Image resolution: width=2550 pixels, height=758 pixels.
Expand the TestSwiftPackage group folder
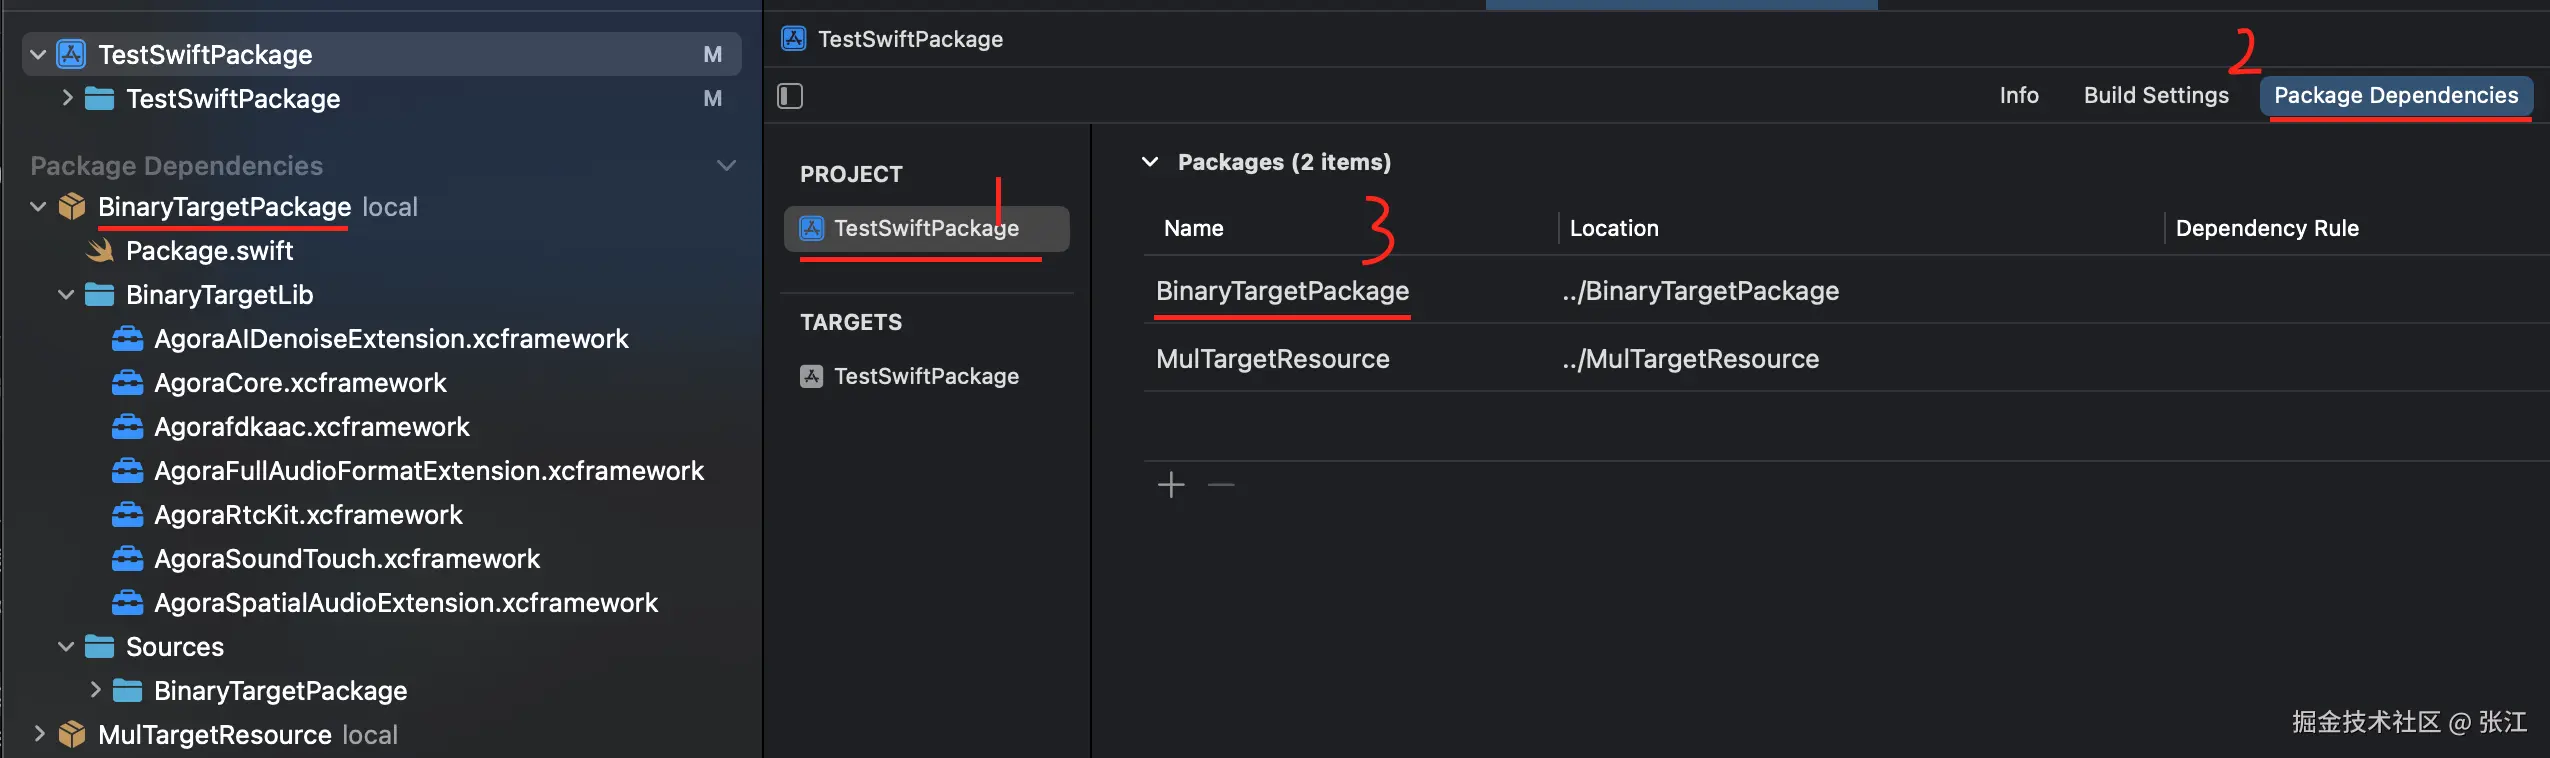click(x=67, y=98)
